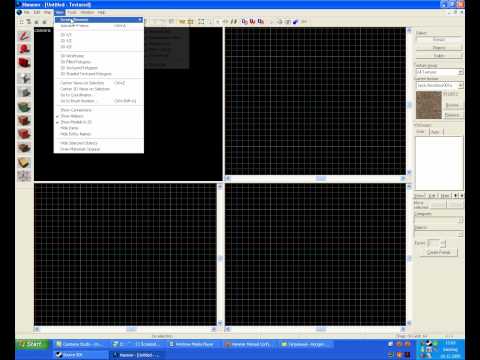Click the Apply Current Texture tool
This screenshot has height=360, width=480.
[x=24, y=120]
